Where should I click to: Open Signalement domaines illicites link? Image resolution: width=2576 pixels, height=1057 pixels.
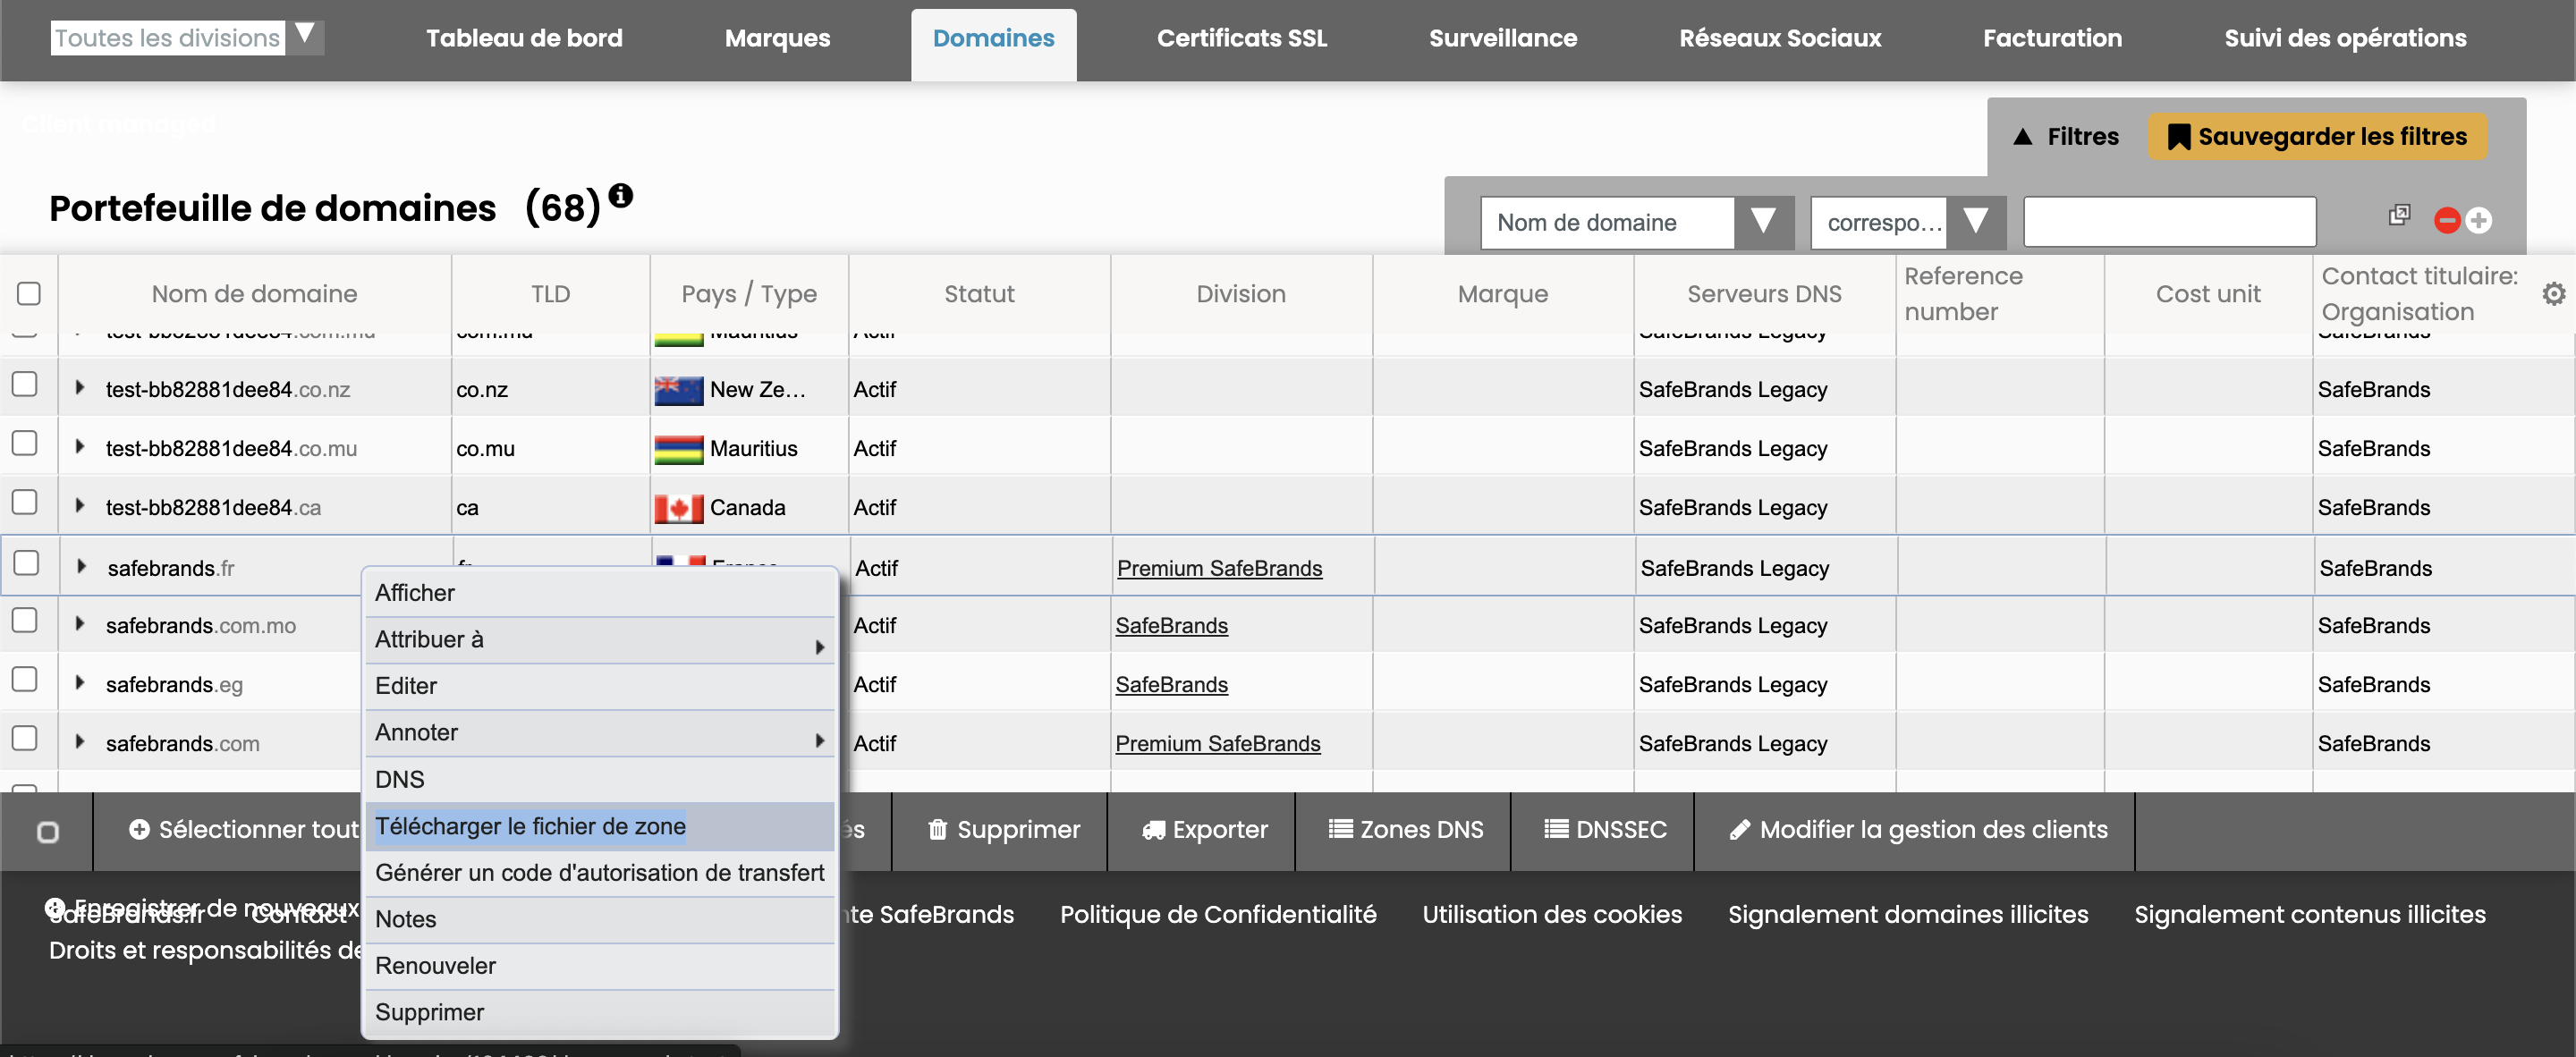(1908, 915)
